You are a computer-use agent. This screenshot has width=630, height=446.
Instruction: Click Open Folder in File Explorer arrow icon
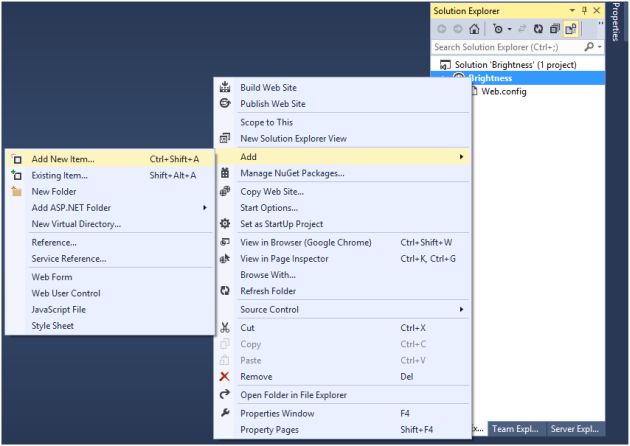[x=225, y=394]
